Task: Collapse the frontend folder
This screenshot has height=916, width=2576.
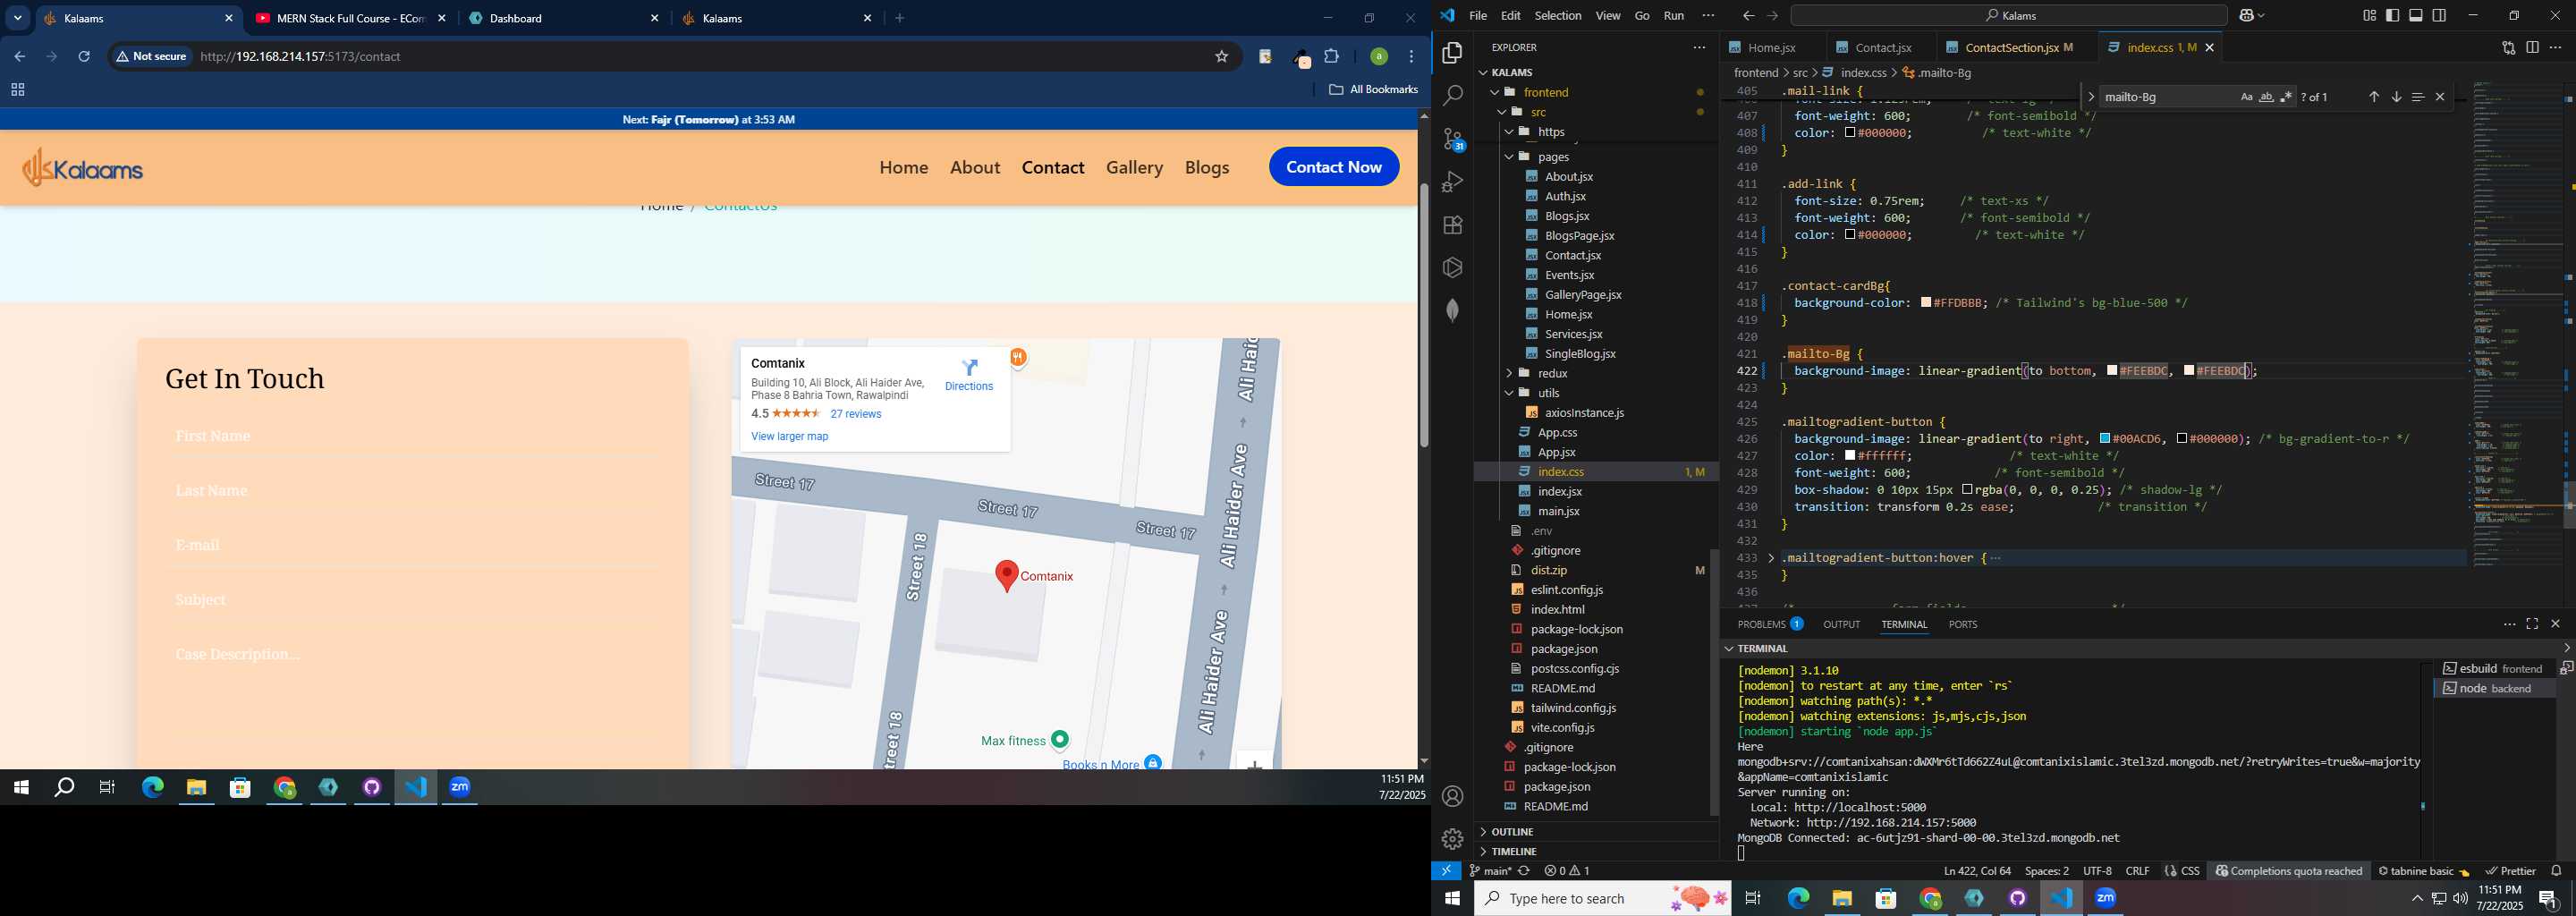Action: [1496, 92]
